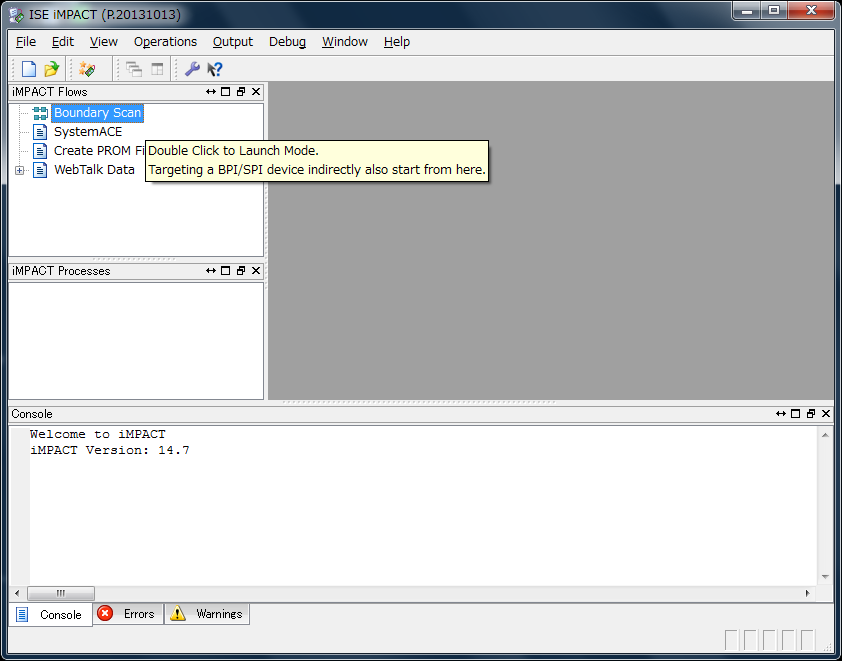Close the Console panel

click(826, 414)
